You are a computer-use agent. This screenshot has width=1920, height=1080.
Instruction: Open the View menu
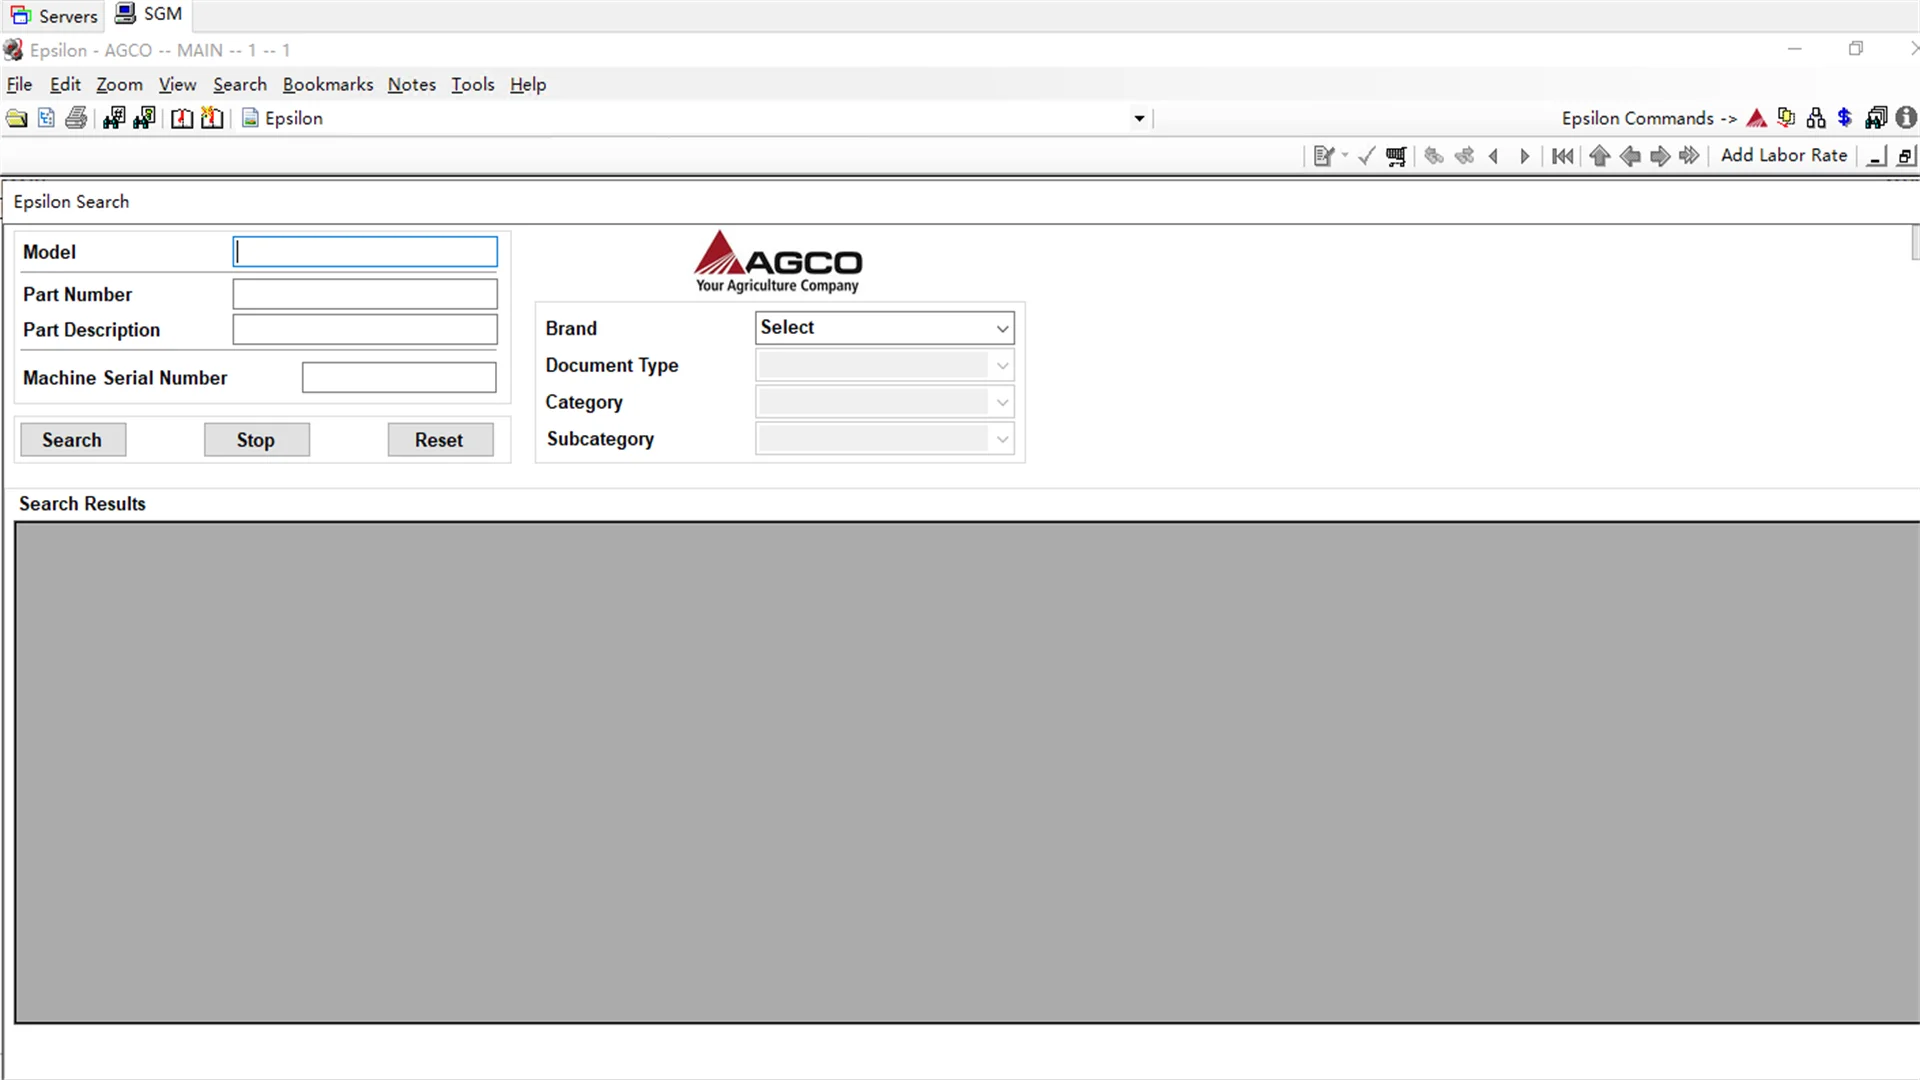(177, 85)
